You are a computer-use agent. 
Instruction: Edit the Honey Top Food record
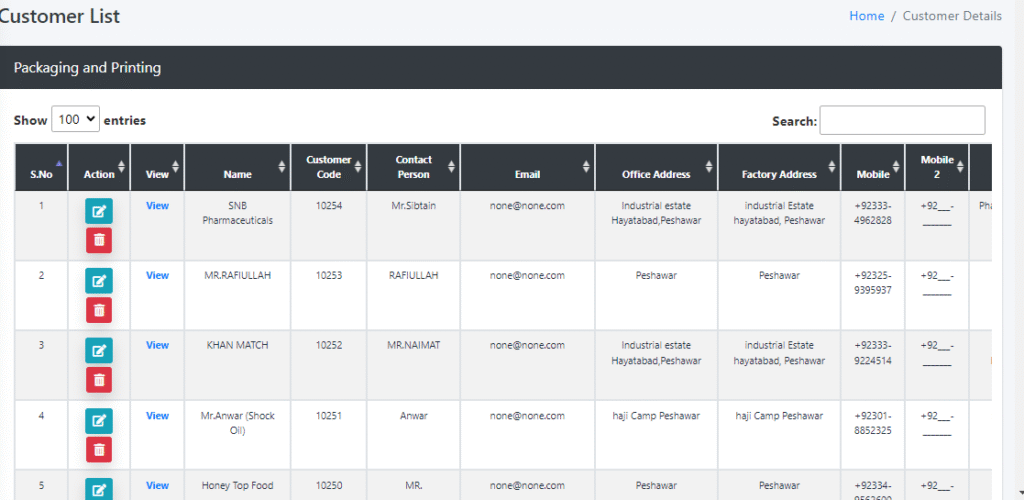point(99,490)
